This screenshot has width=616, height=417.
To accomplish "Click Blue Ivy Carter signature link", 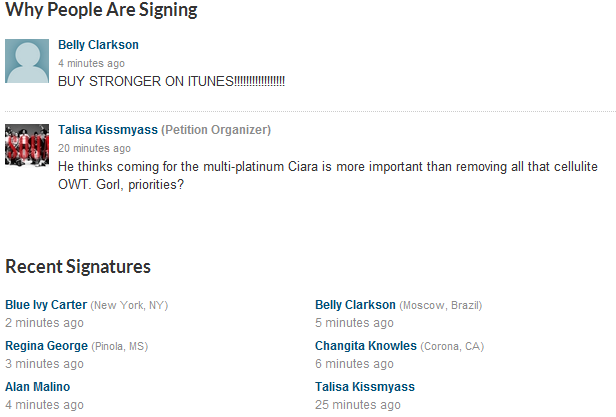I will click(46, 305).
